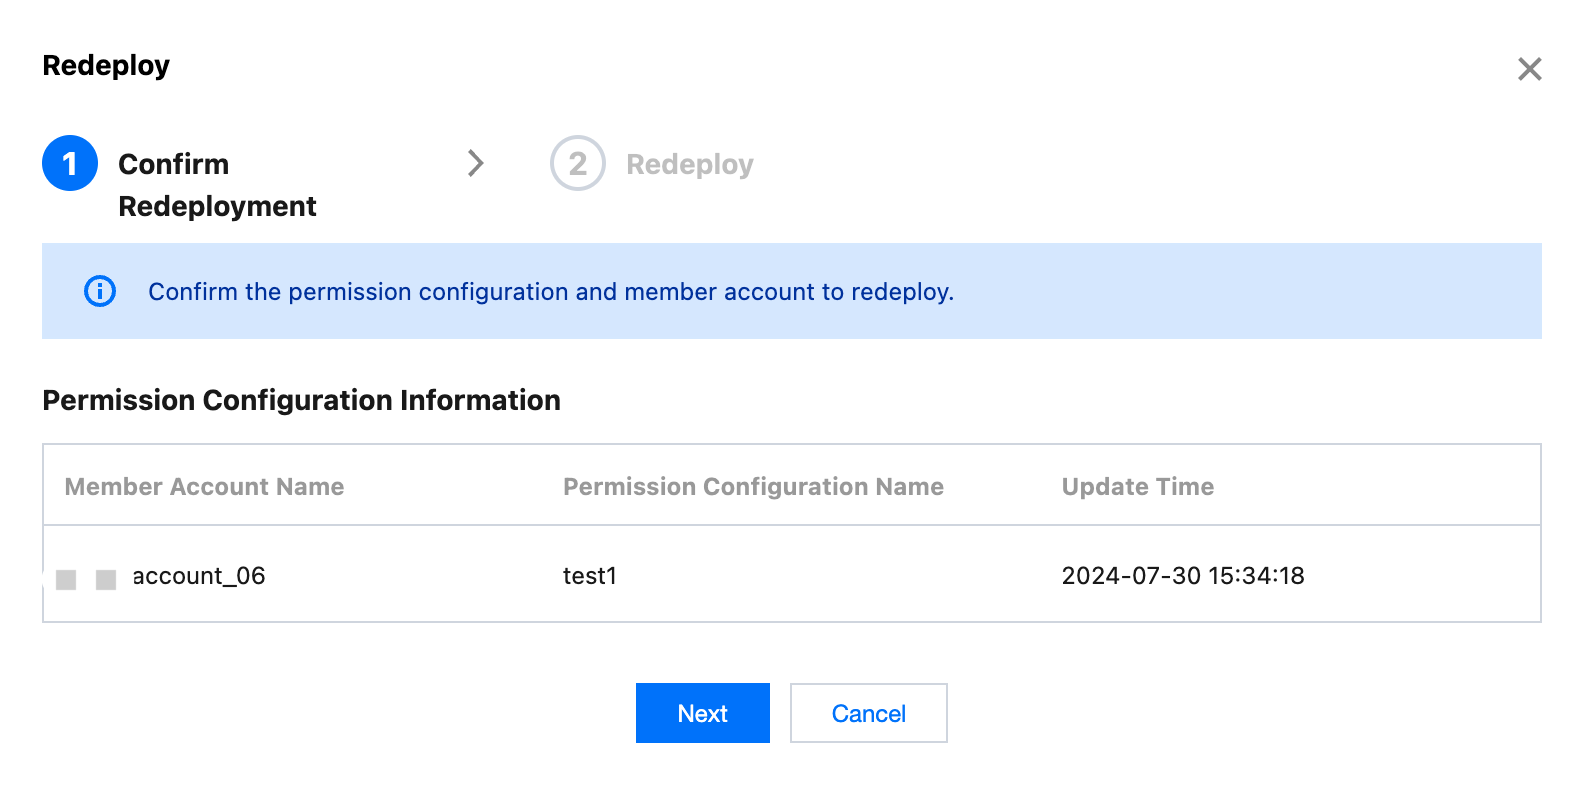Click the chevron arrow between the steps
Image resolution: width=1582 pixels, height=786 pixels.
(x=476, y=163)
